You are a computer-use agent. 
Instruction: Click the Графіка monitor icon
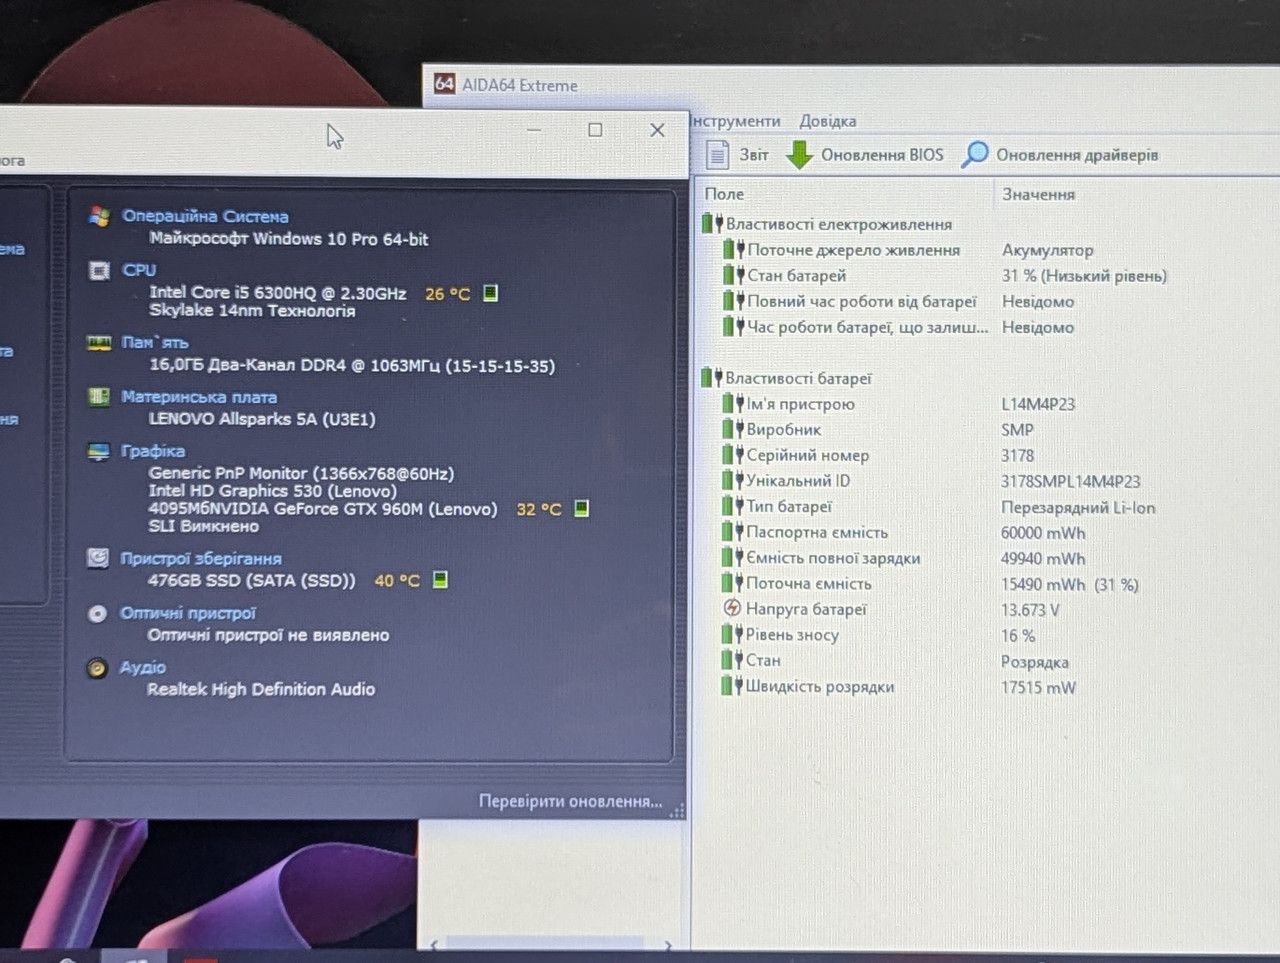coord(98,451)
